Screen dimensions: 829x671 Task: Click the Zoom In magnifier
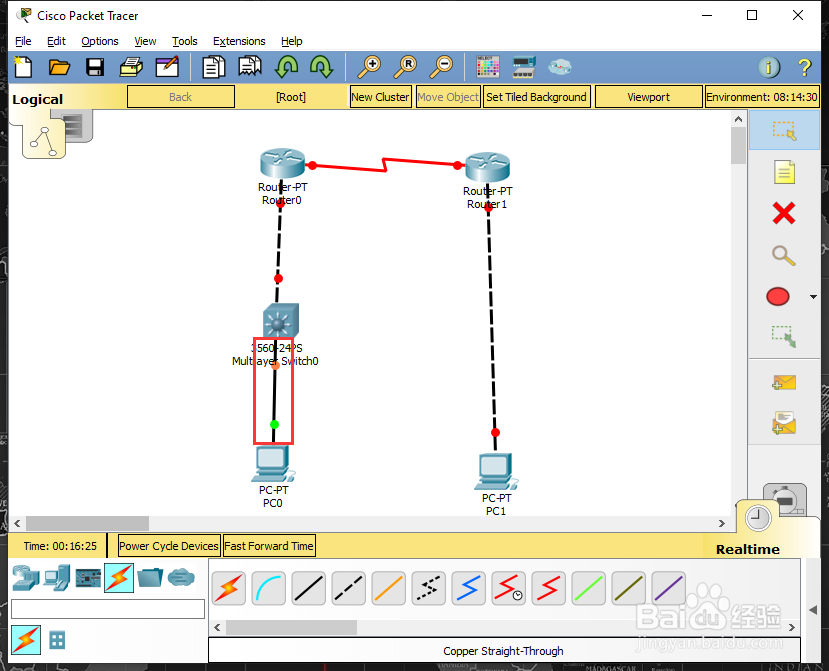pos(369,67)
